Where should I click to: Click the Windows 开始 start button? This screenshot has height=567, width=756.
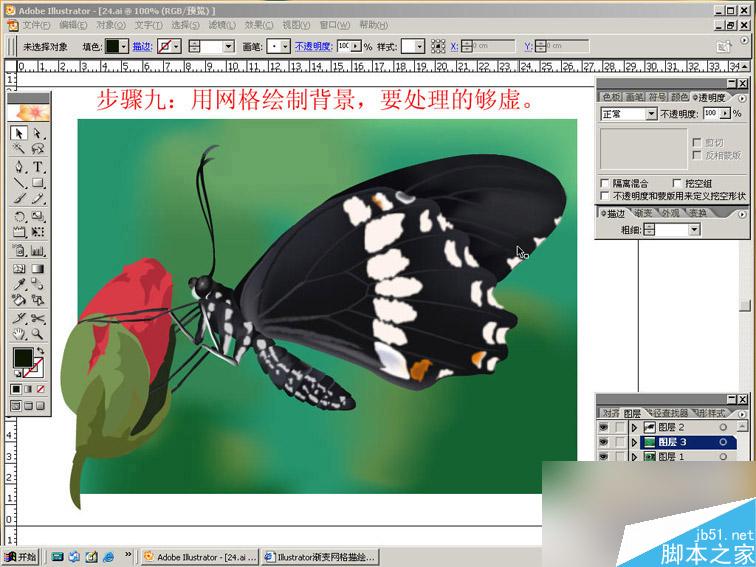20,557
